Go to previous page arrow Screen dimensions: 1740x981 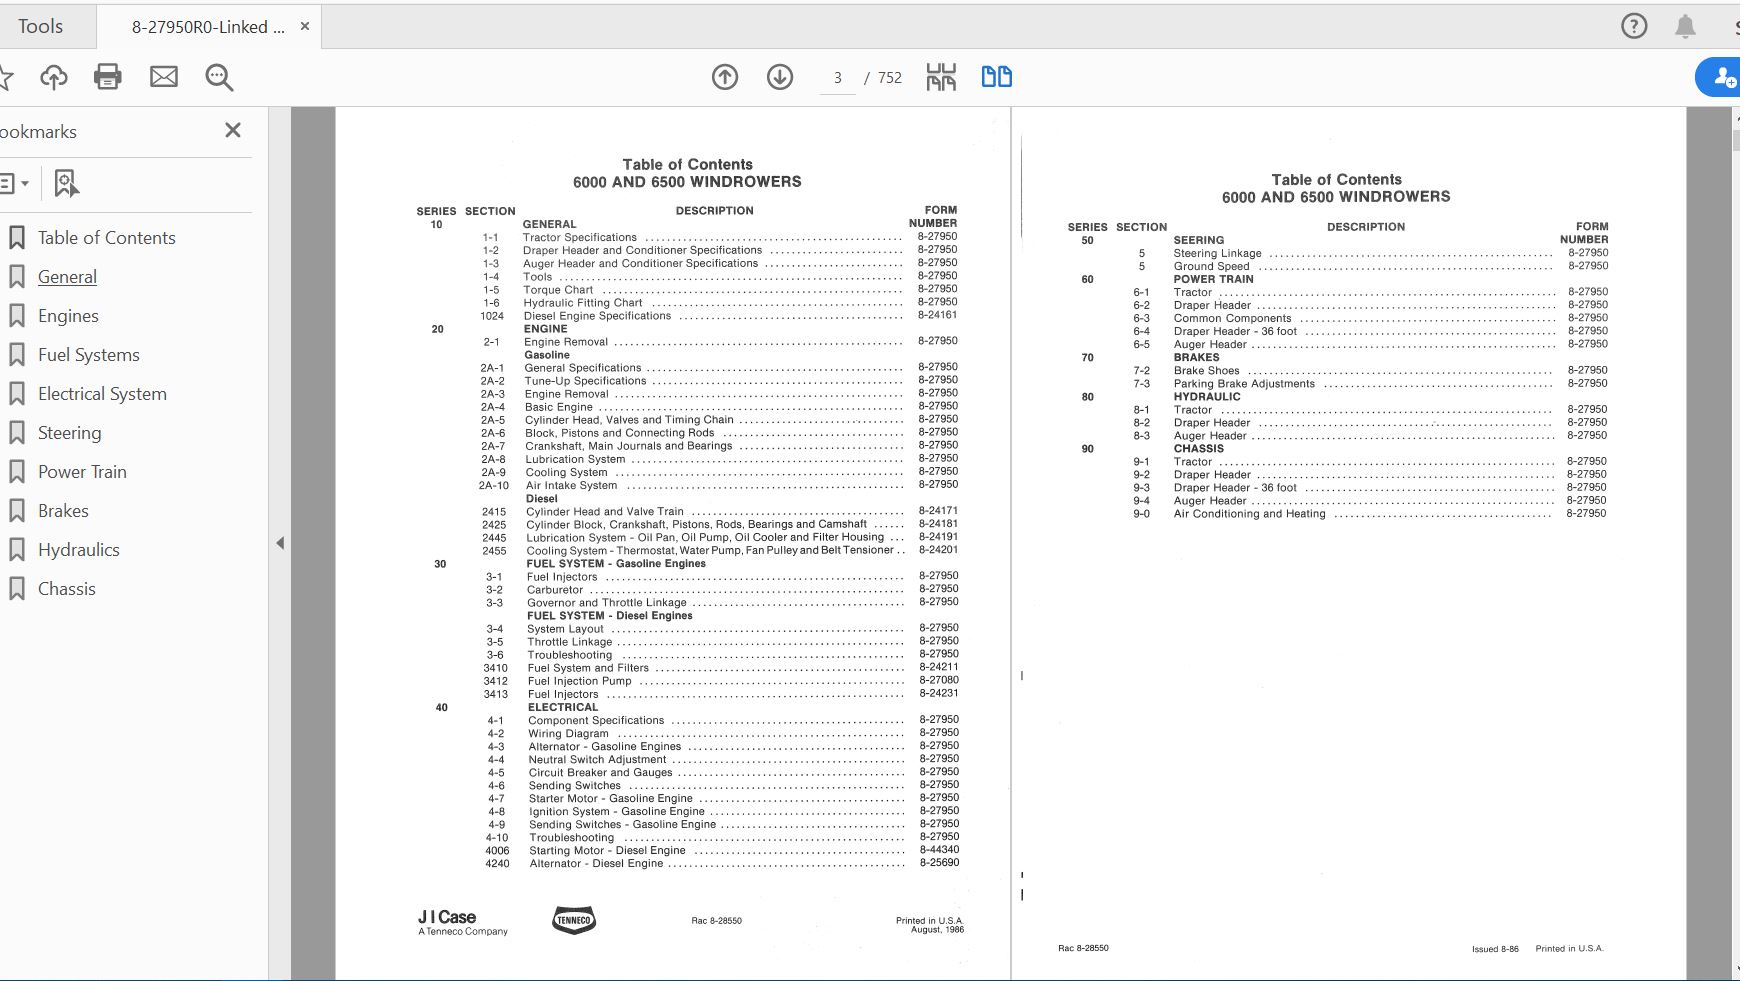[x=725, y=77]
